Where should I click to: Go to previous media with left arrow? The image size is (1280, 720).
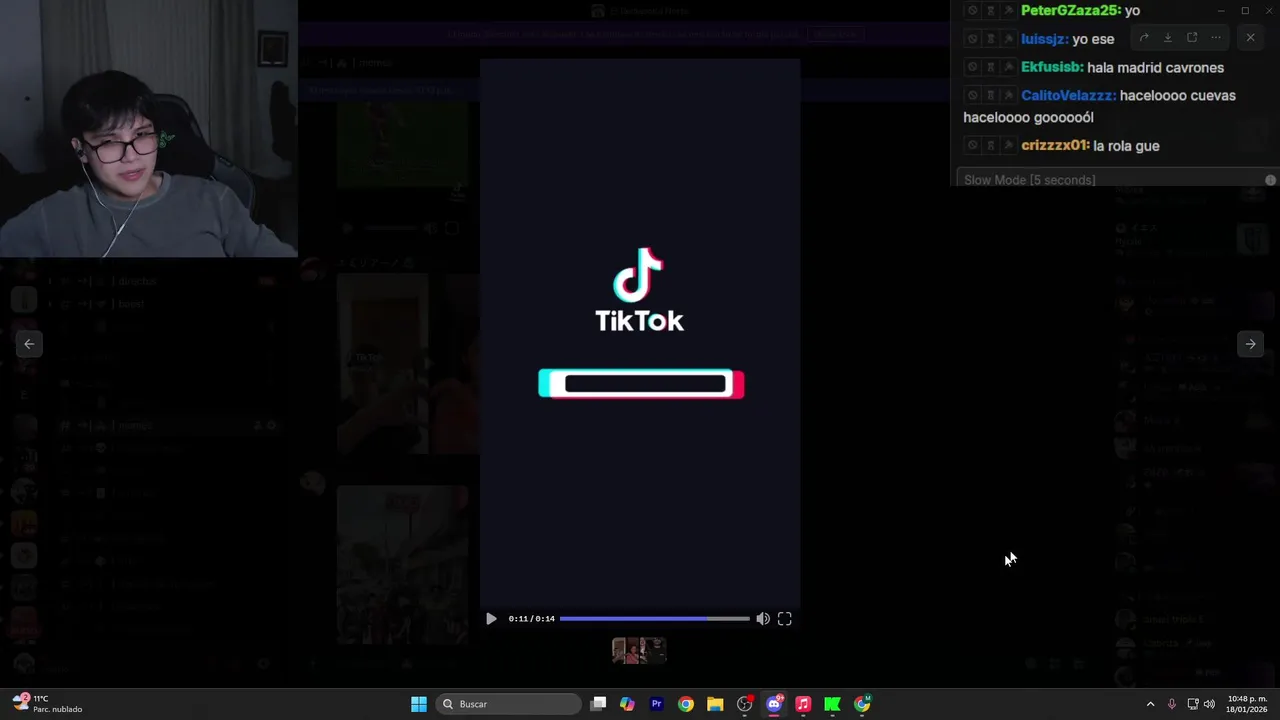(29, 344)
